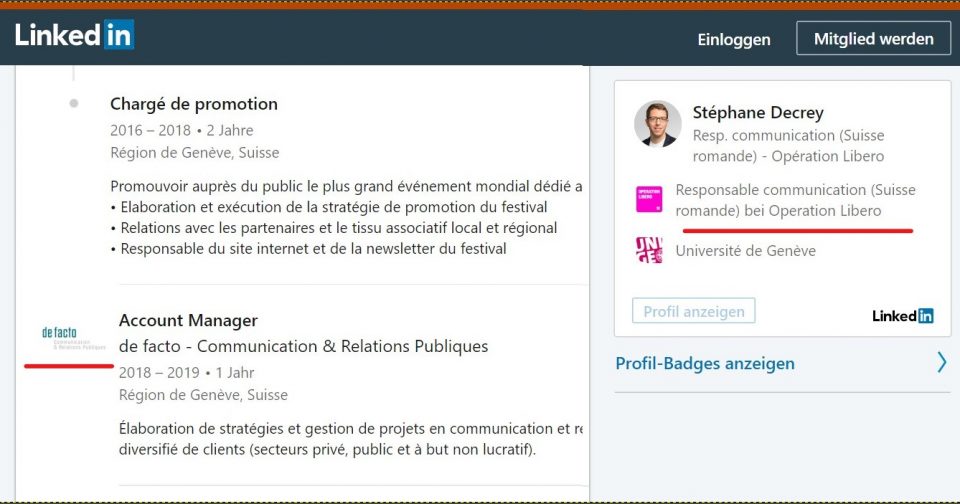Click the Profil anzeigen button
Image resolution: width=960 pixels, height=504 pixels.
[x=693, y=311]
